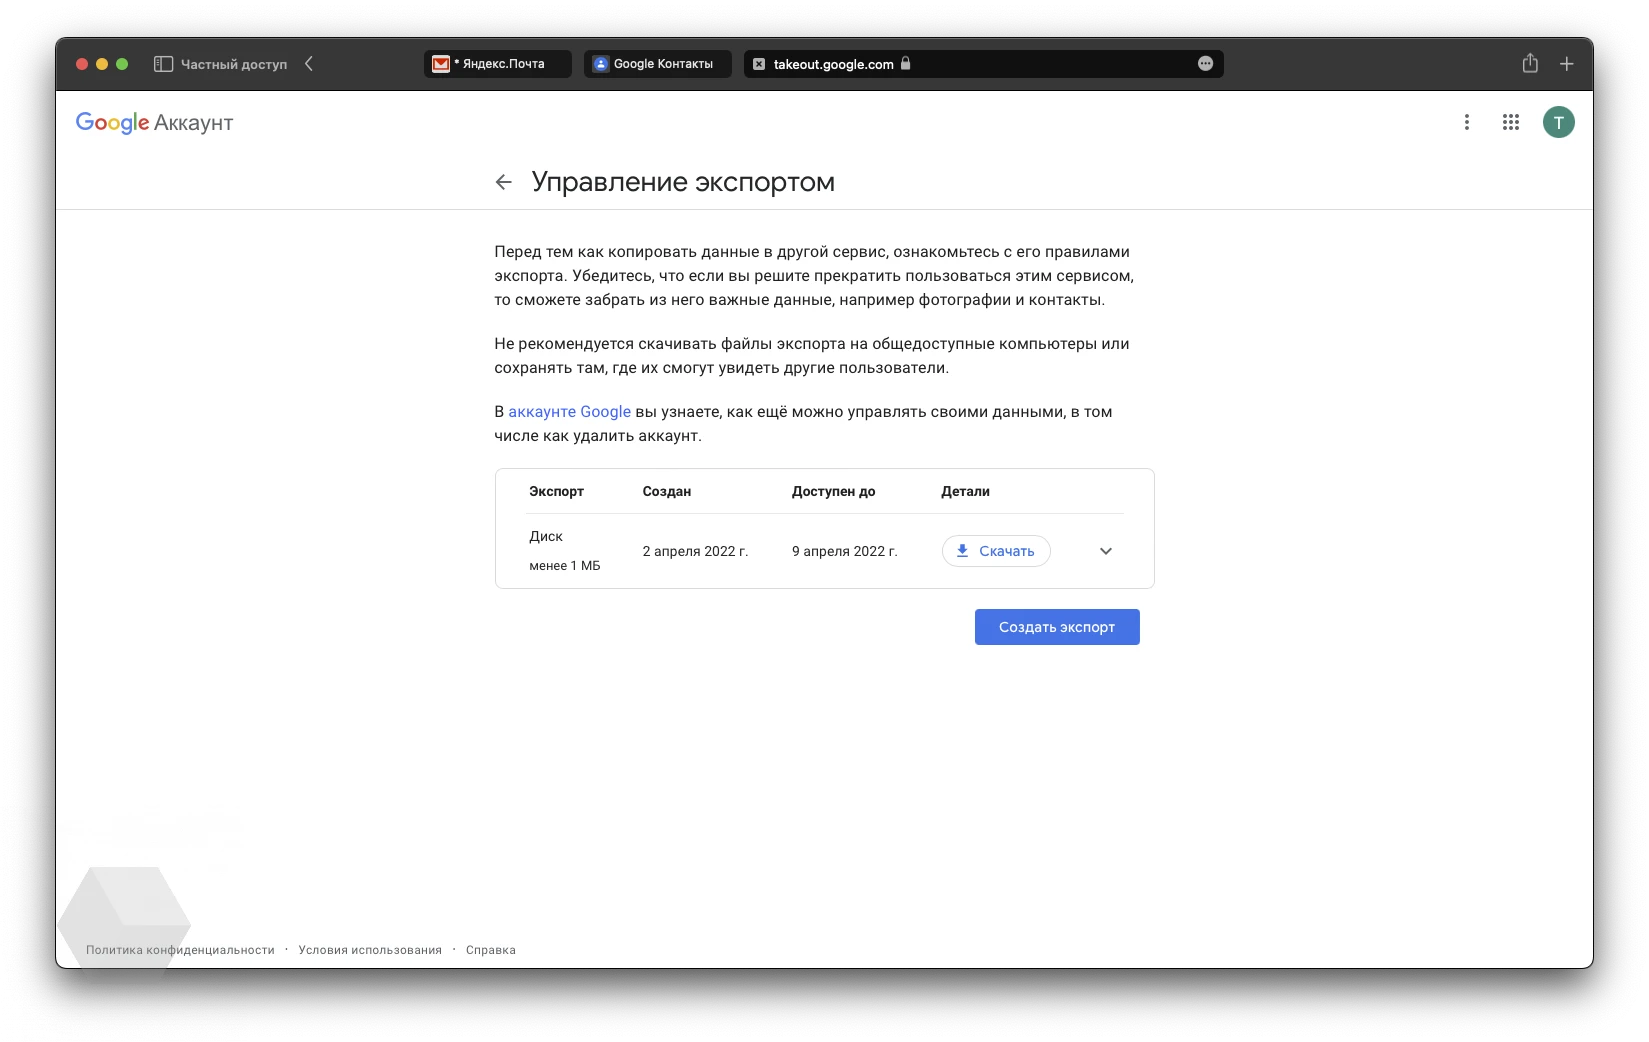Open a new tab with plus icon
Screen dimensions: 1649x1042
[x=1566, y=64]
